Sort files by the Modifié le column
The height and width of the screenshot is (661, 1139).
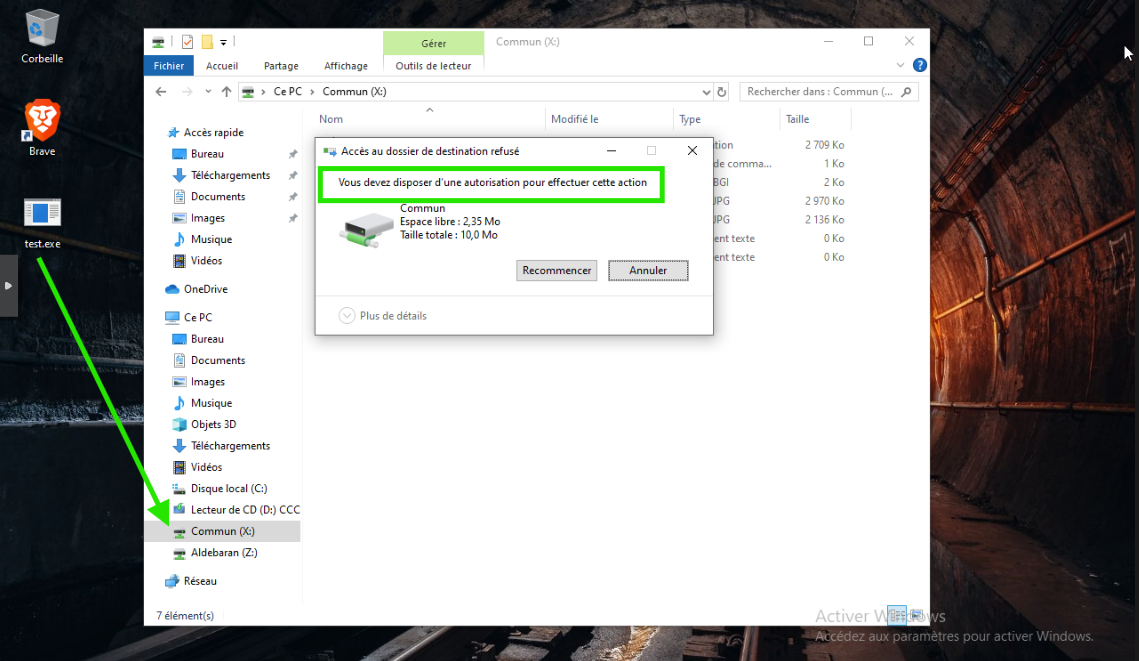click(575, 119)
